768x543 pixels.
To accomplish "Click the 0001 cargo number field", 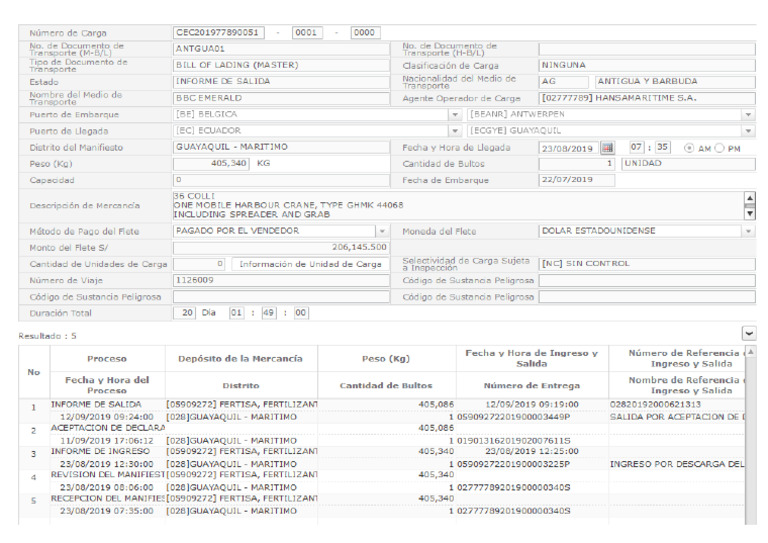I will pos(307,33).
